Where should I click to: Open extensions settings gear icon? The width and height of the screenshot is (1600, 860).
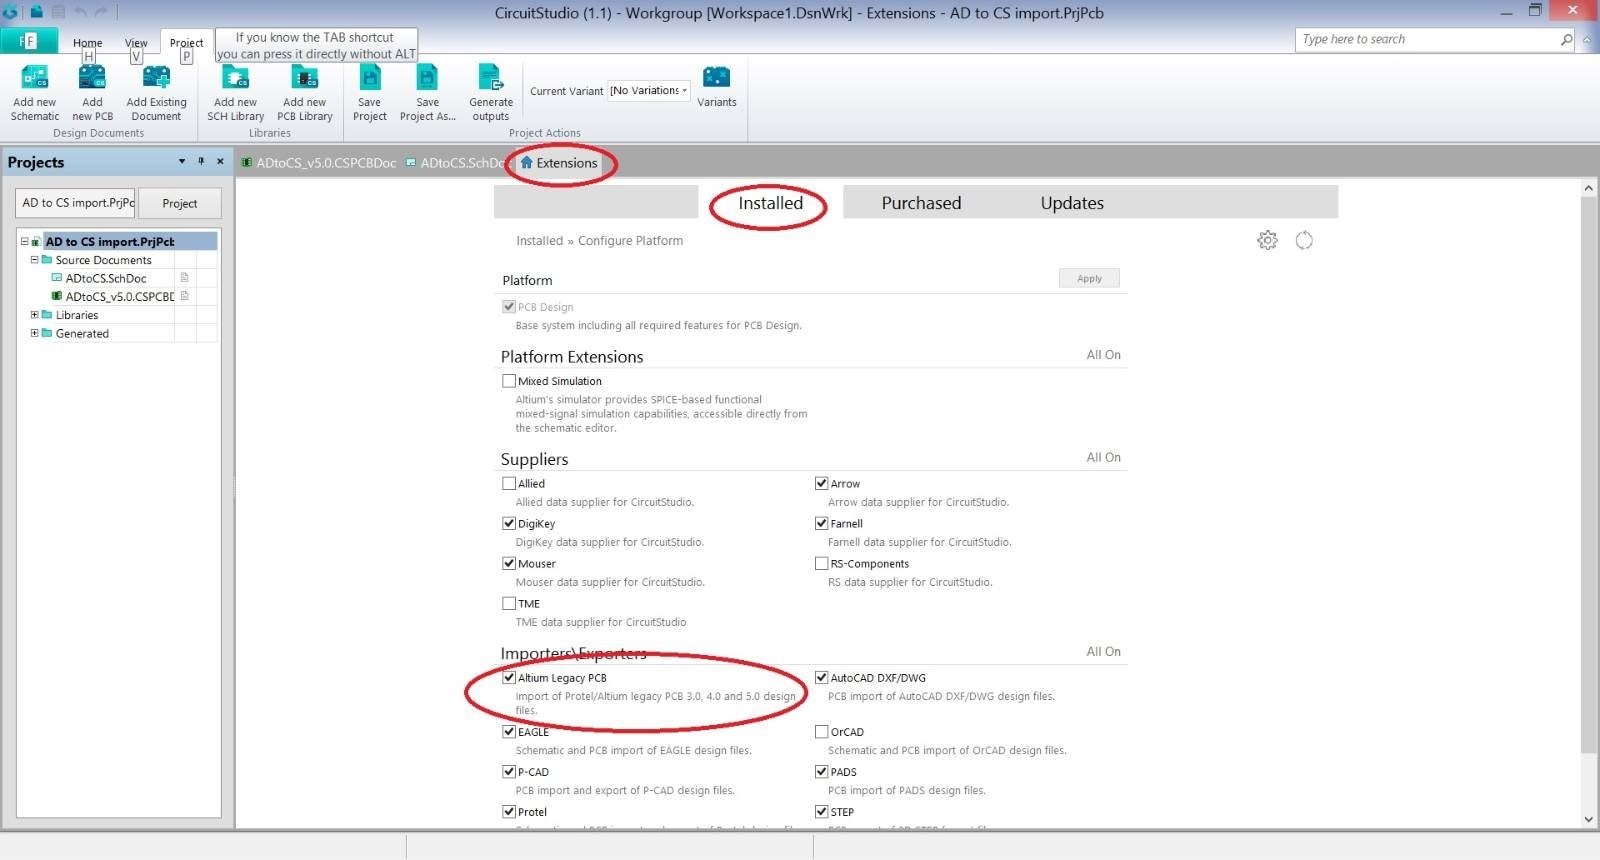1267,240
